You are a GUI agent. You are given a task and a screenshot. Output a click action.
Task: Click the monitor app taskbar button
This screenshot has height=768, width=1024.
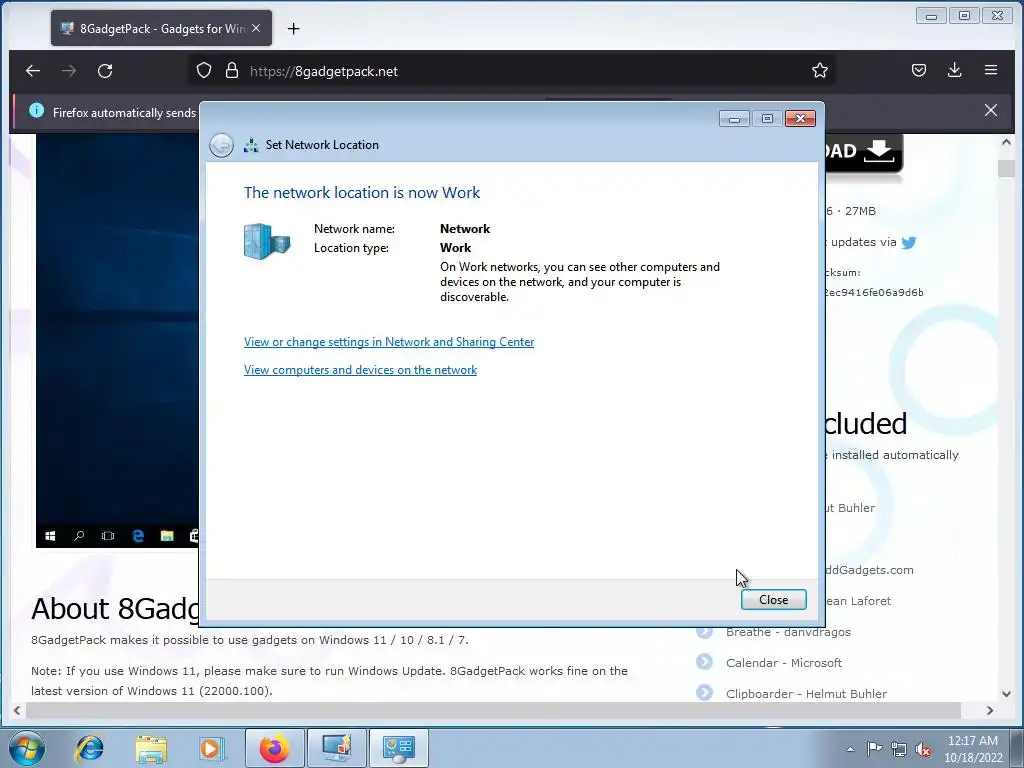(336, 748)
